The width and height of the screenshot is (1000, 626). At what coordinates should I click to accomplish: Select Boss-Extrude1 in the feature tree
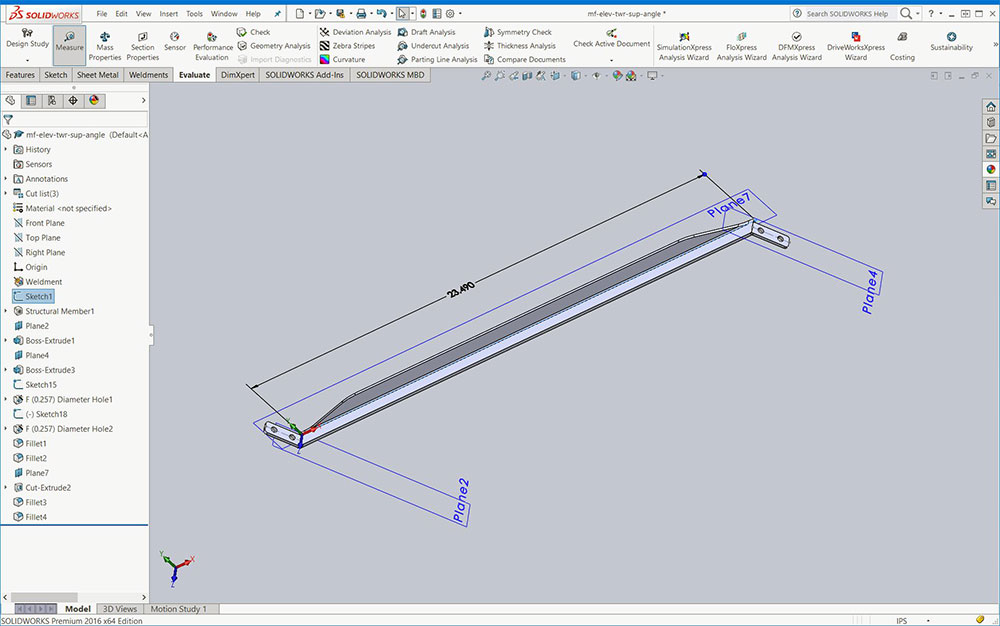pos(49,341)
